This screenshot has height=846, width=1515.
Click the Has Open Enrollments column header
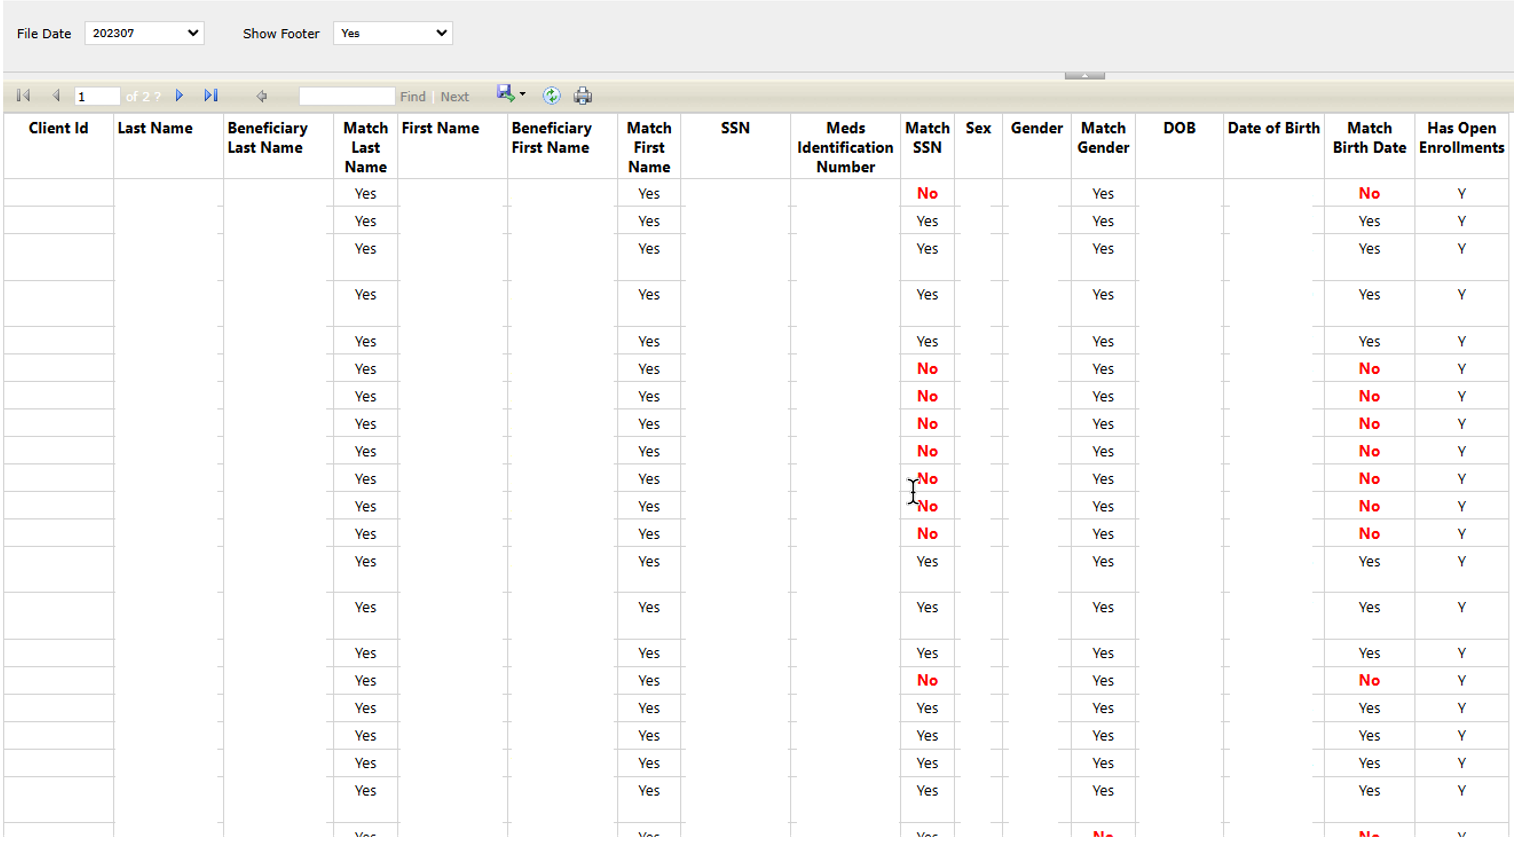pyautogui.click(x=1461, y=138)
